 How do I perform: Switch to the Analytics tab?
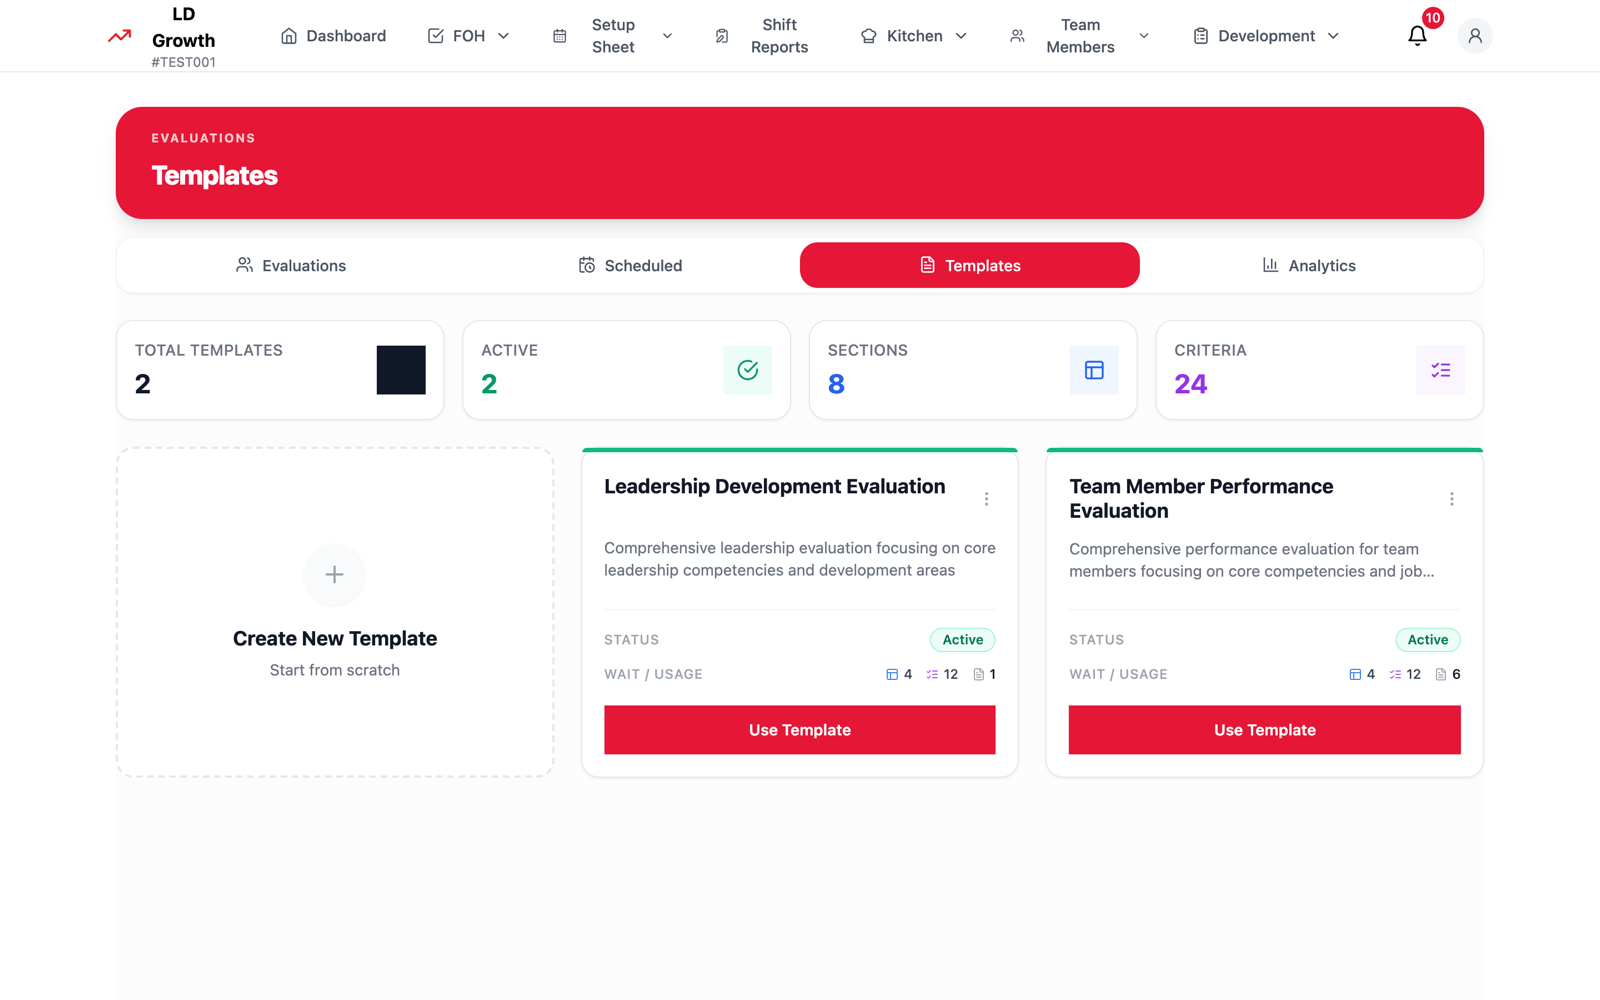[x=1309, y=265]
